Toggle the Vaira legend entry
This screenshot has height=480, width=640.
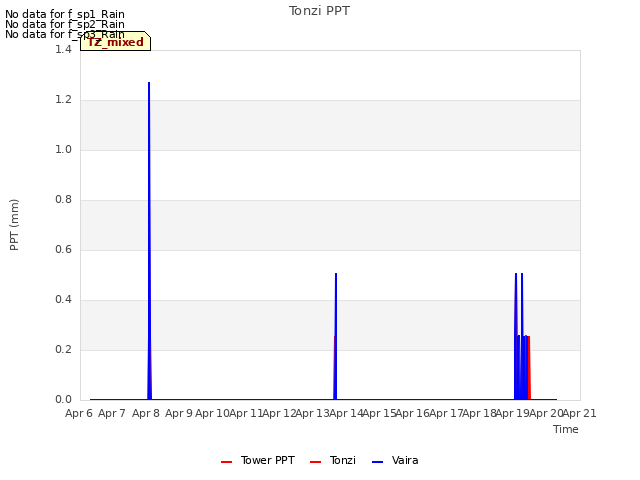pos(395,460)
